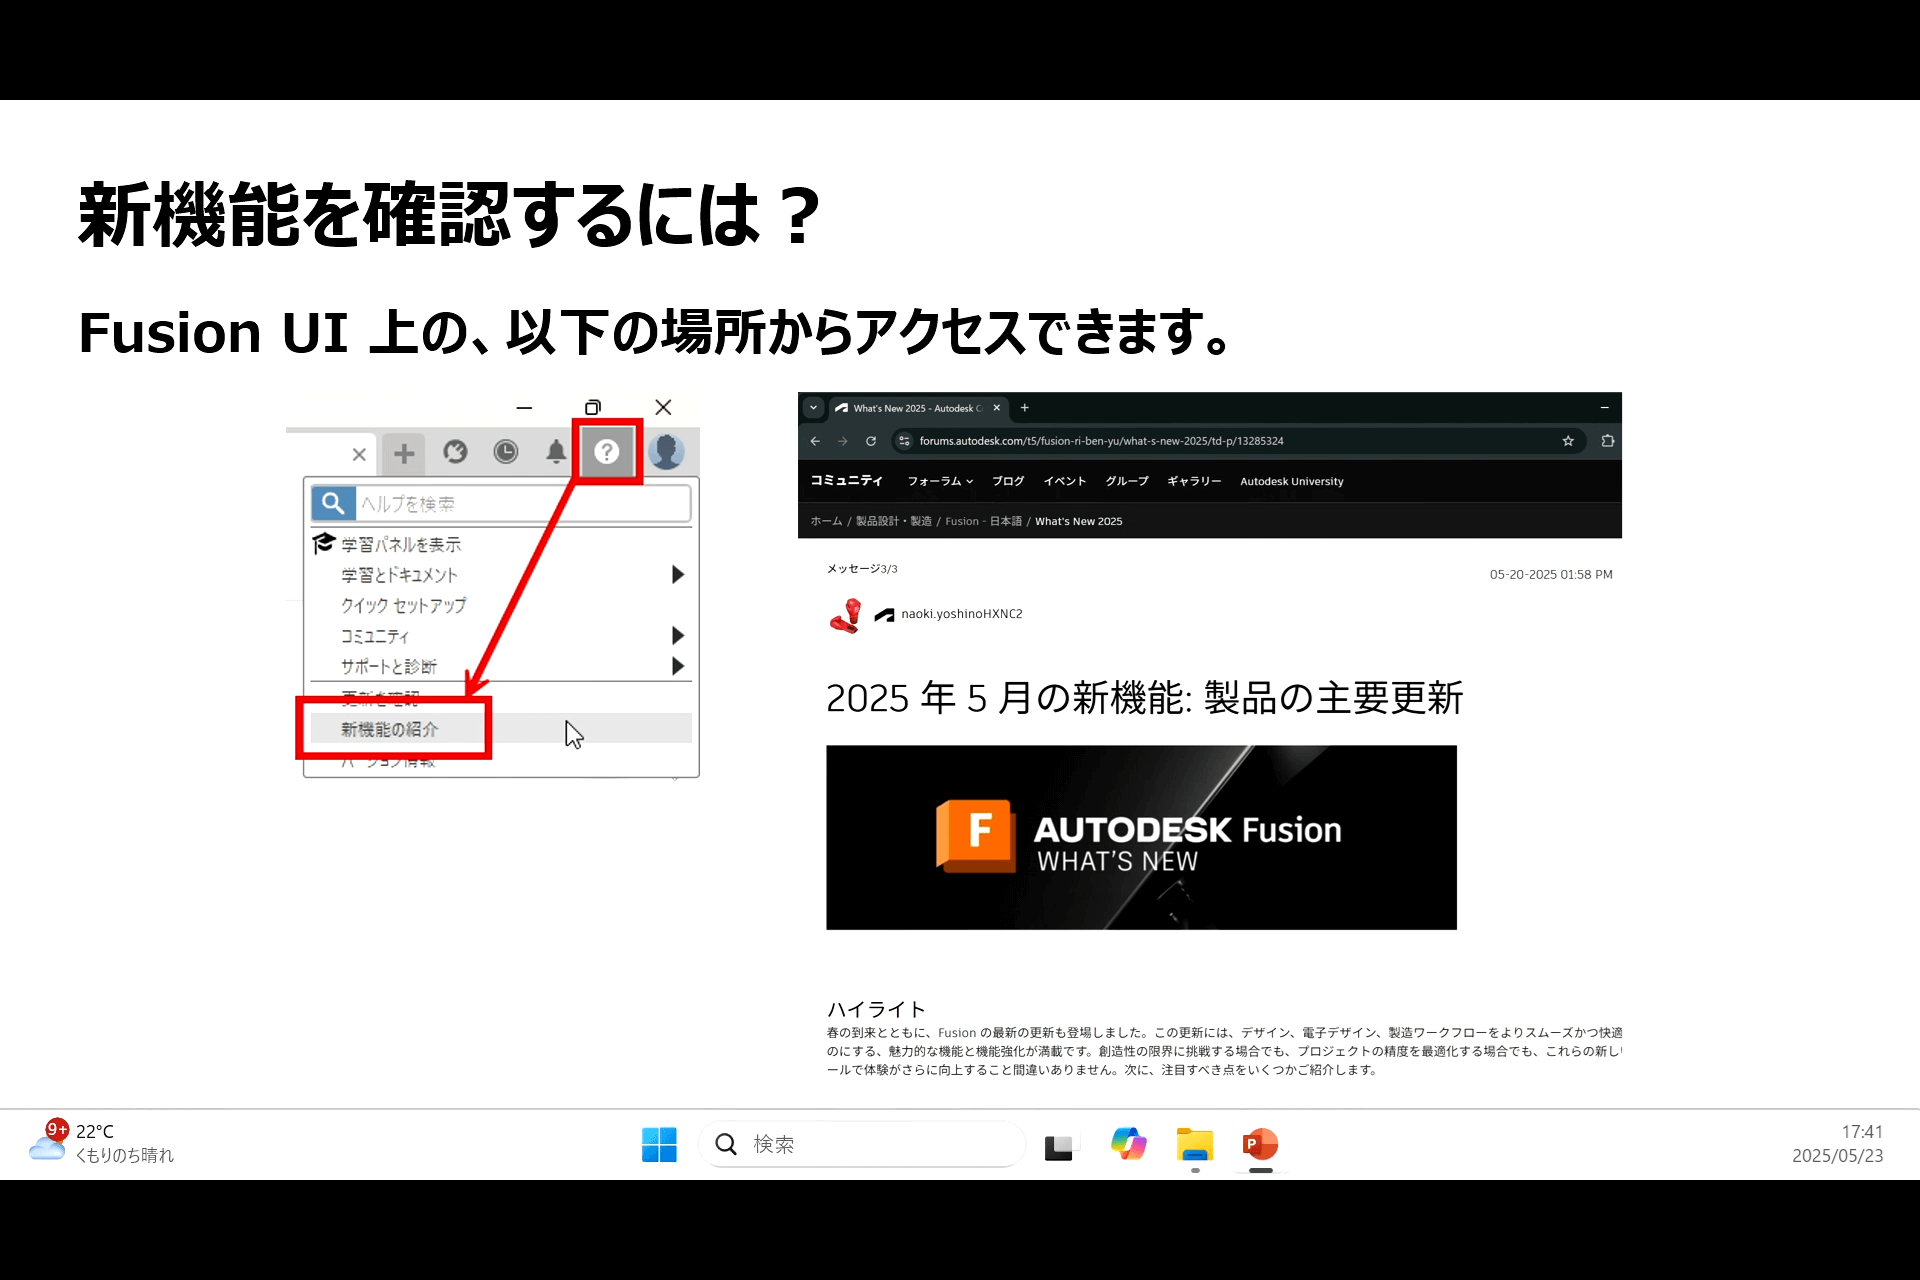
Task: Click グループ in the nav bar
Action: [1127, 481]
